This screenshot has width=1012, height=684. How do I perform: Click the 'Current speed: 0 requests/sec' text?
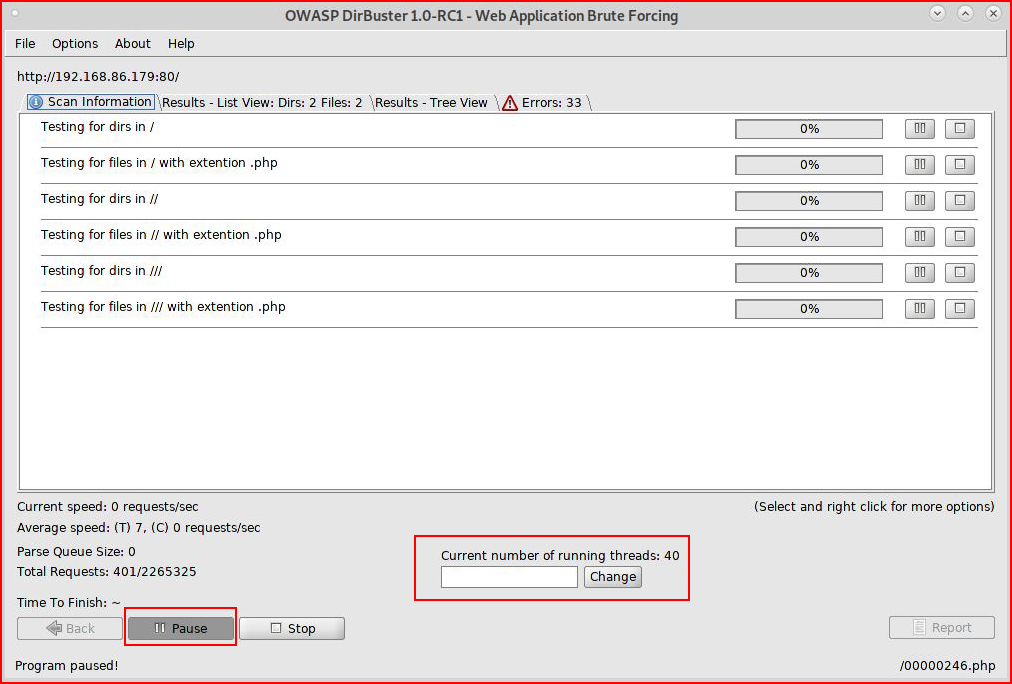coord(108,507)
